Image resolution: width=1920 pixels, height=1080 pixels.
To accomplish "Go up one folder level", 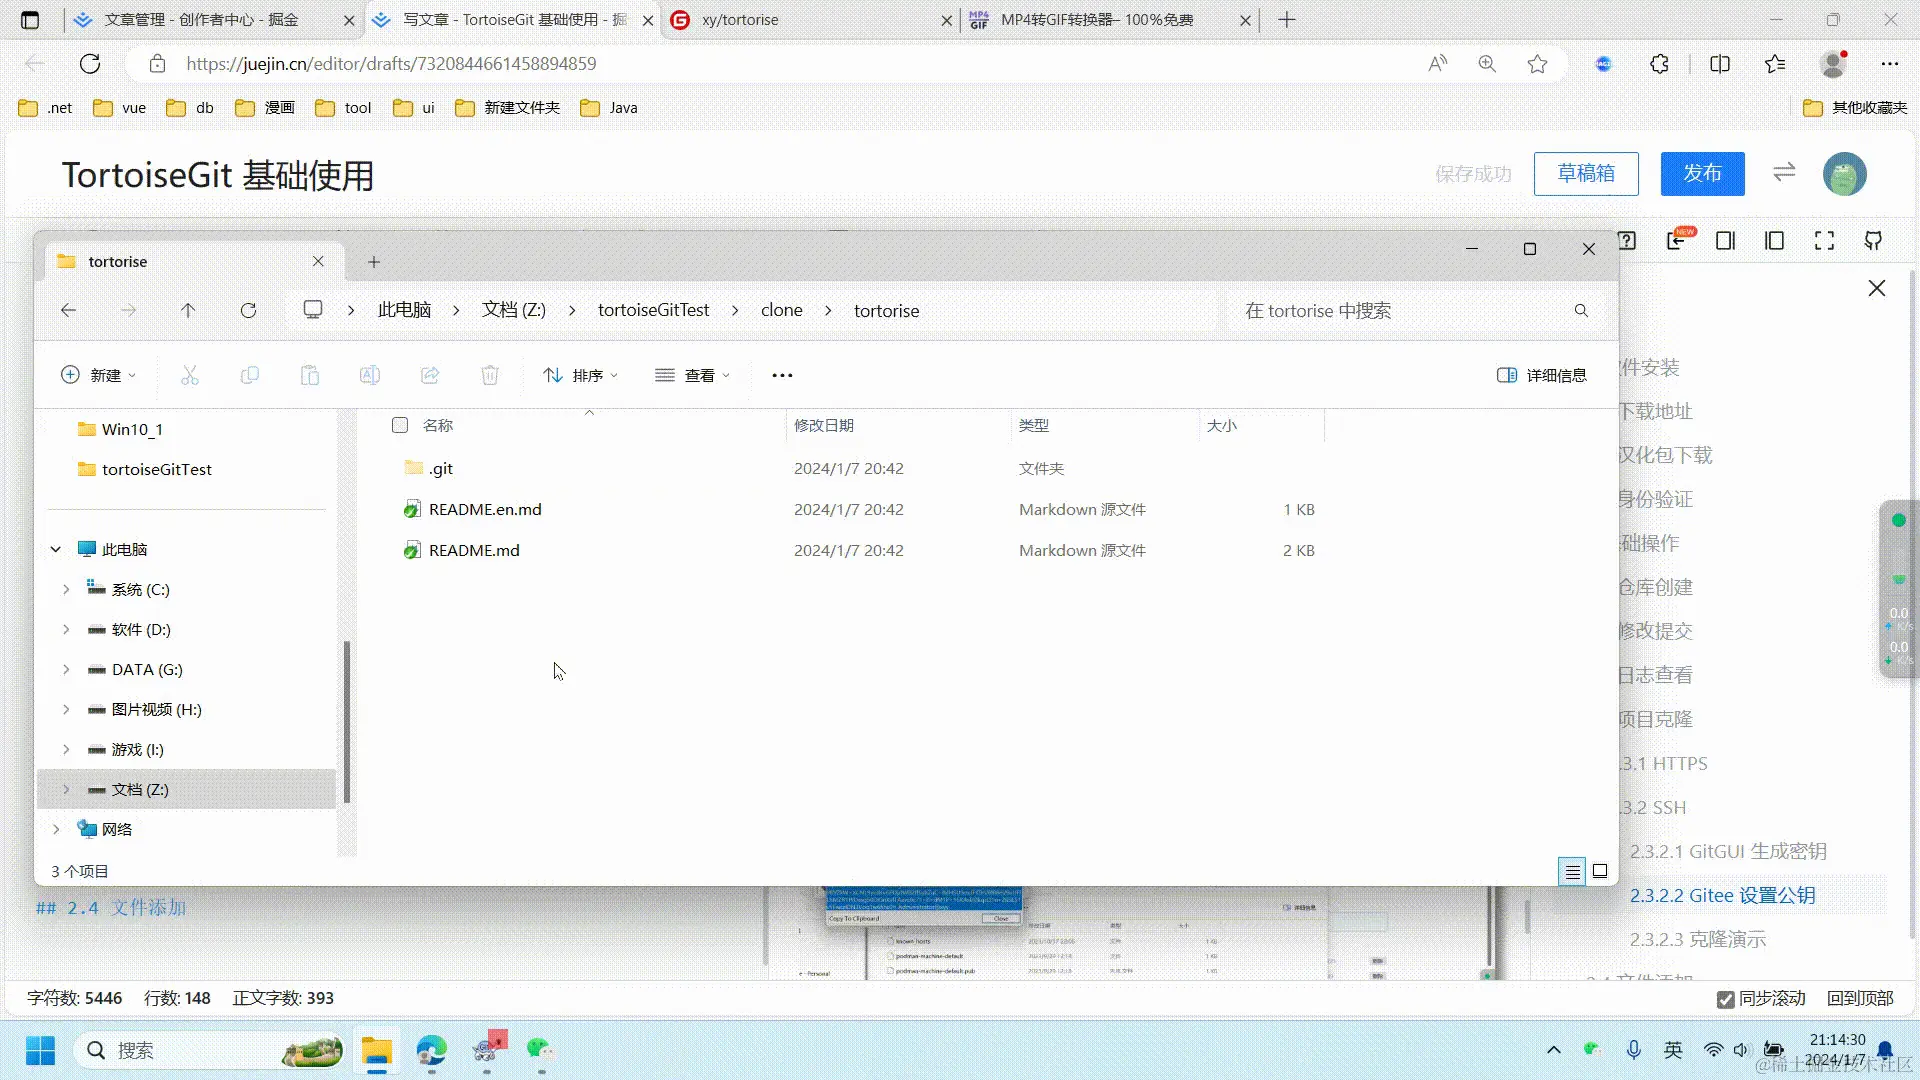I will click(x=188, y=310).
